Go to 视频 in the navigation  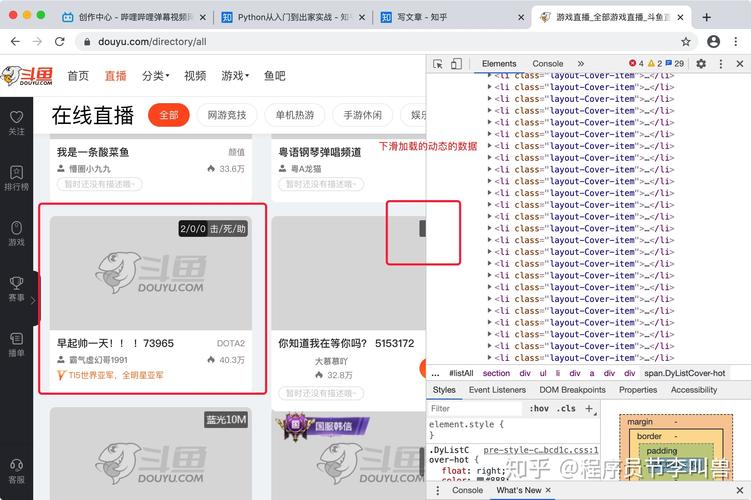195,76
